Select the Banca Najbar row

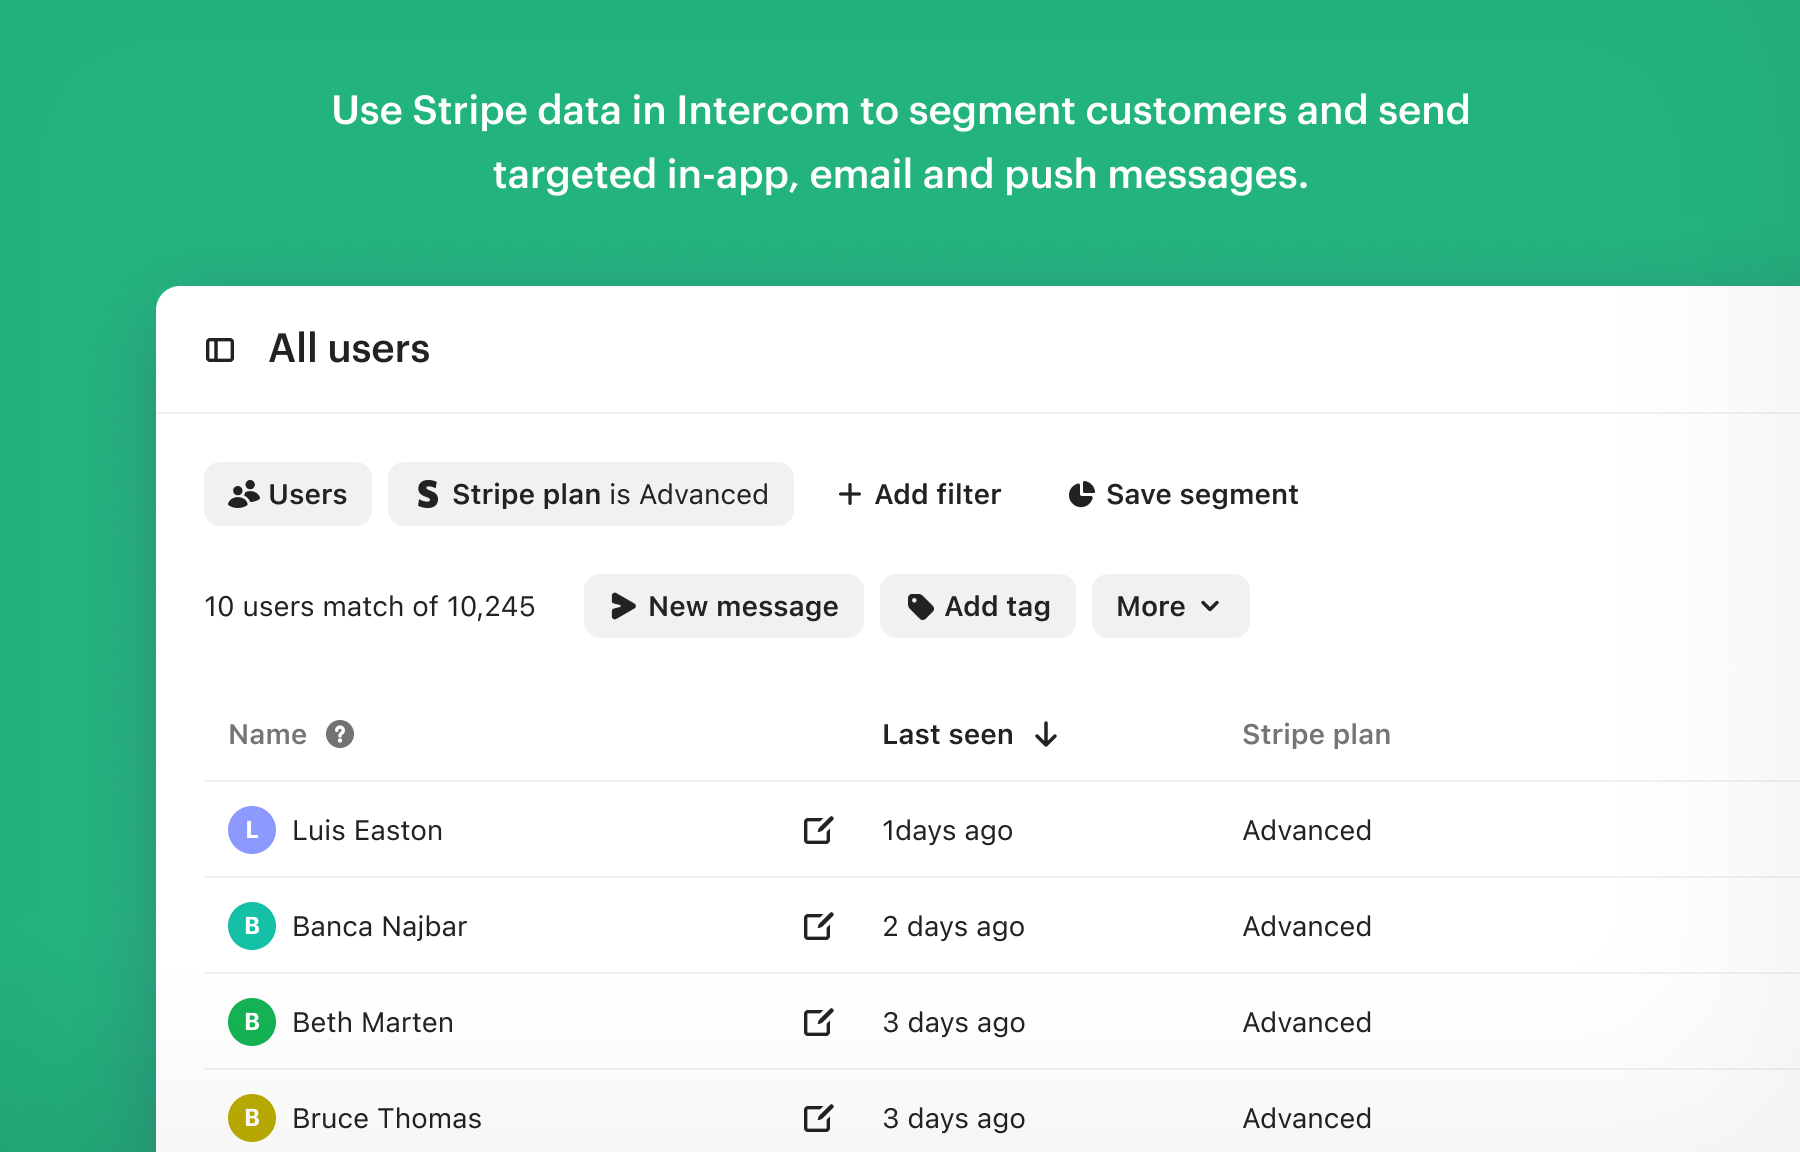pos(379,926)
